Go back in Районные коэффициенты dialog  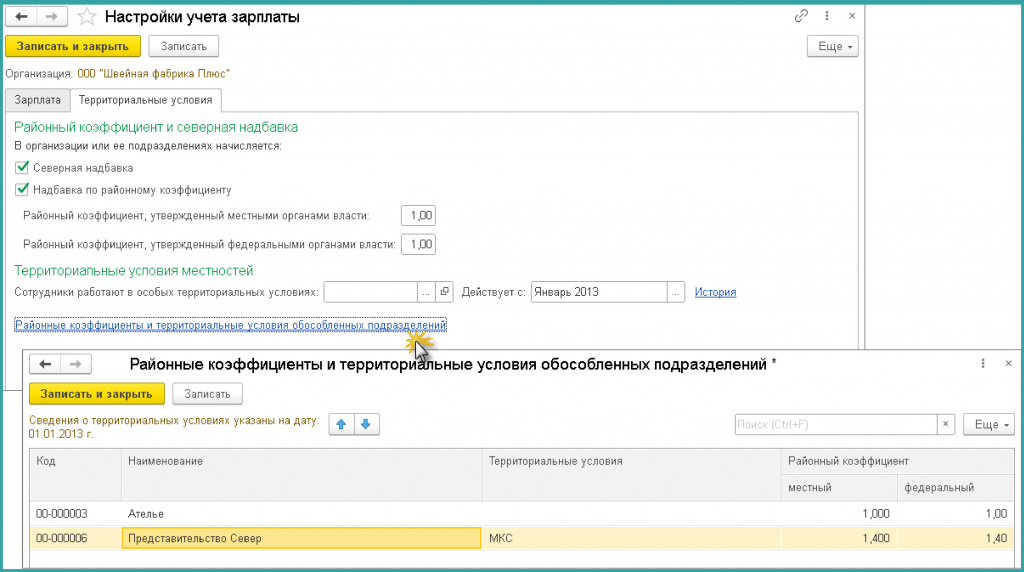(x=45, y=364)
